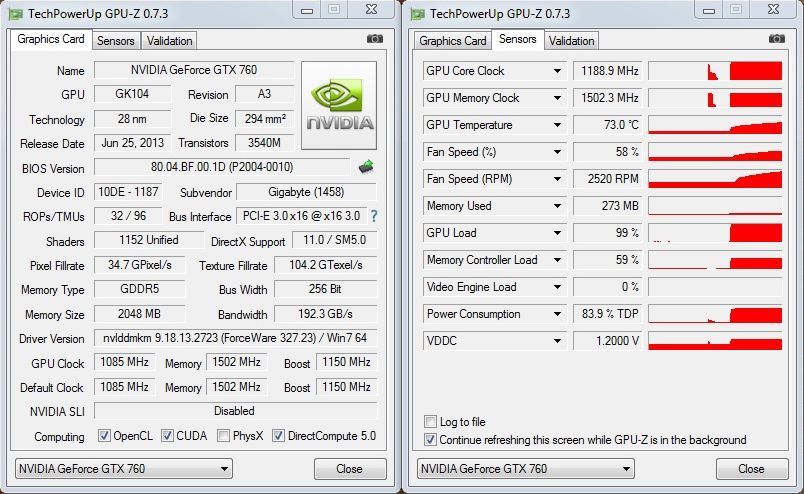
Task: Click the camera screenshot icon in left window
Action: pyautogui.click(x=375, y=39)
